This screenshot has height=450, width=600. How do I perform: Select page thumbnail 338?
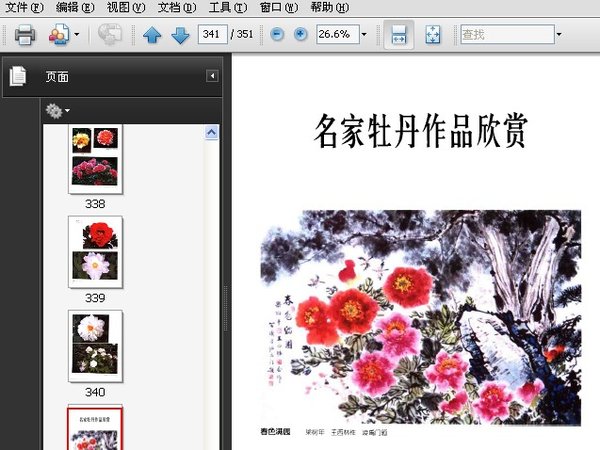tap(95, 159)
